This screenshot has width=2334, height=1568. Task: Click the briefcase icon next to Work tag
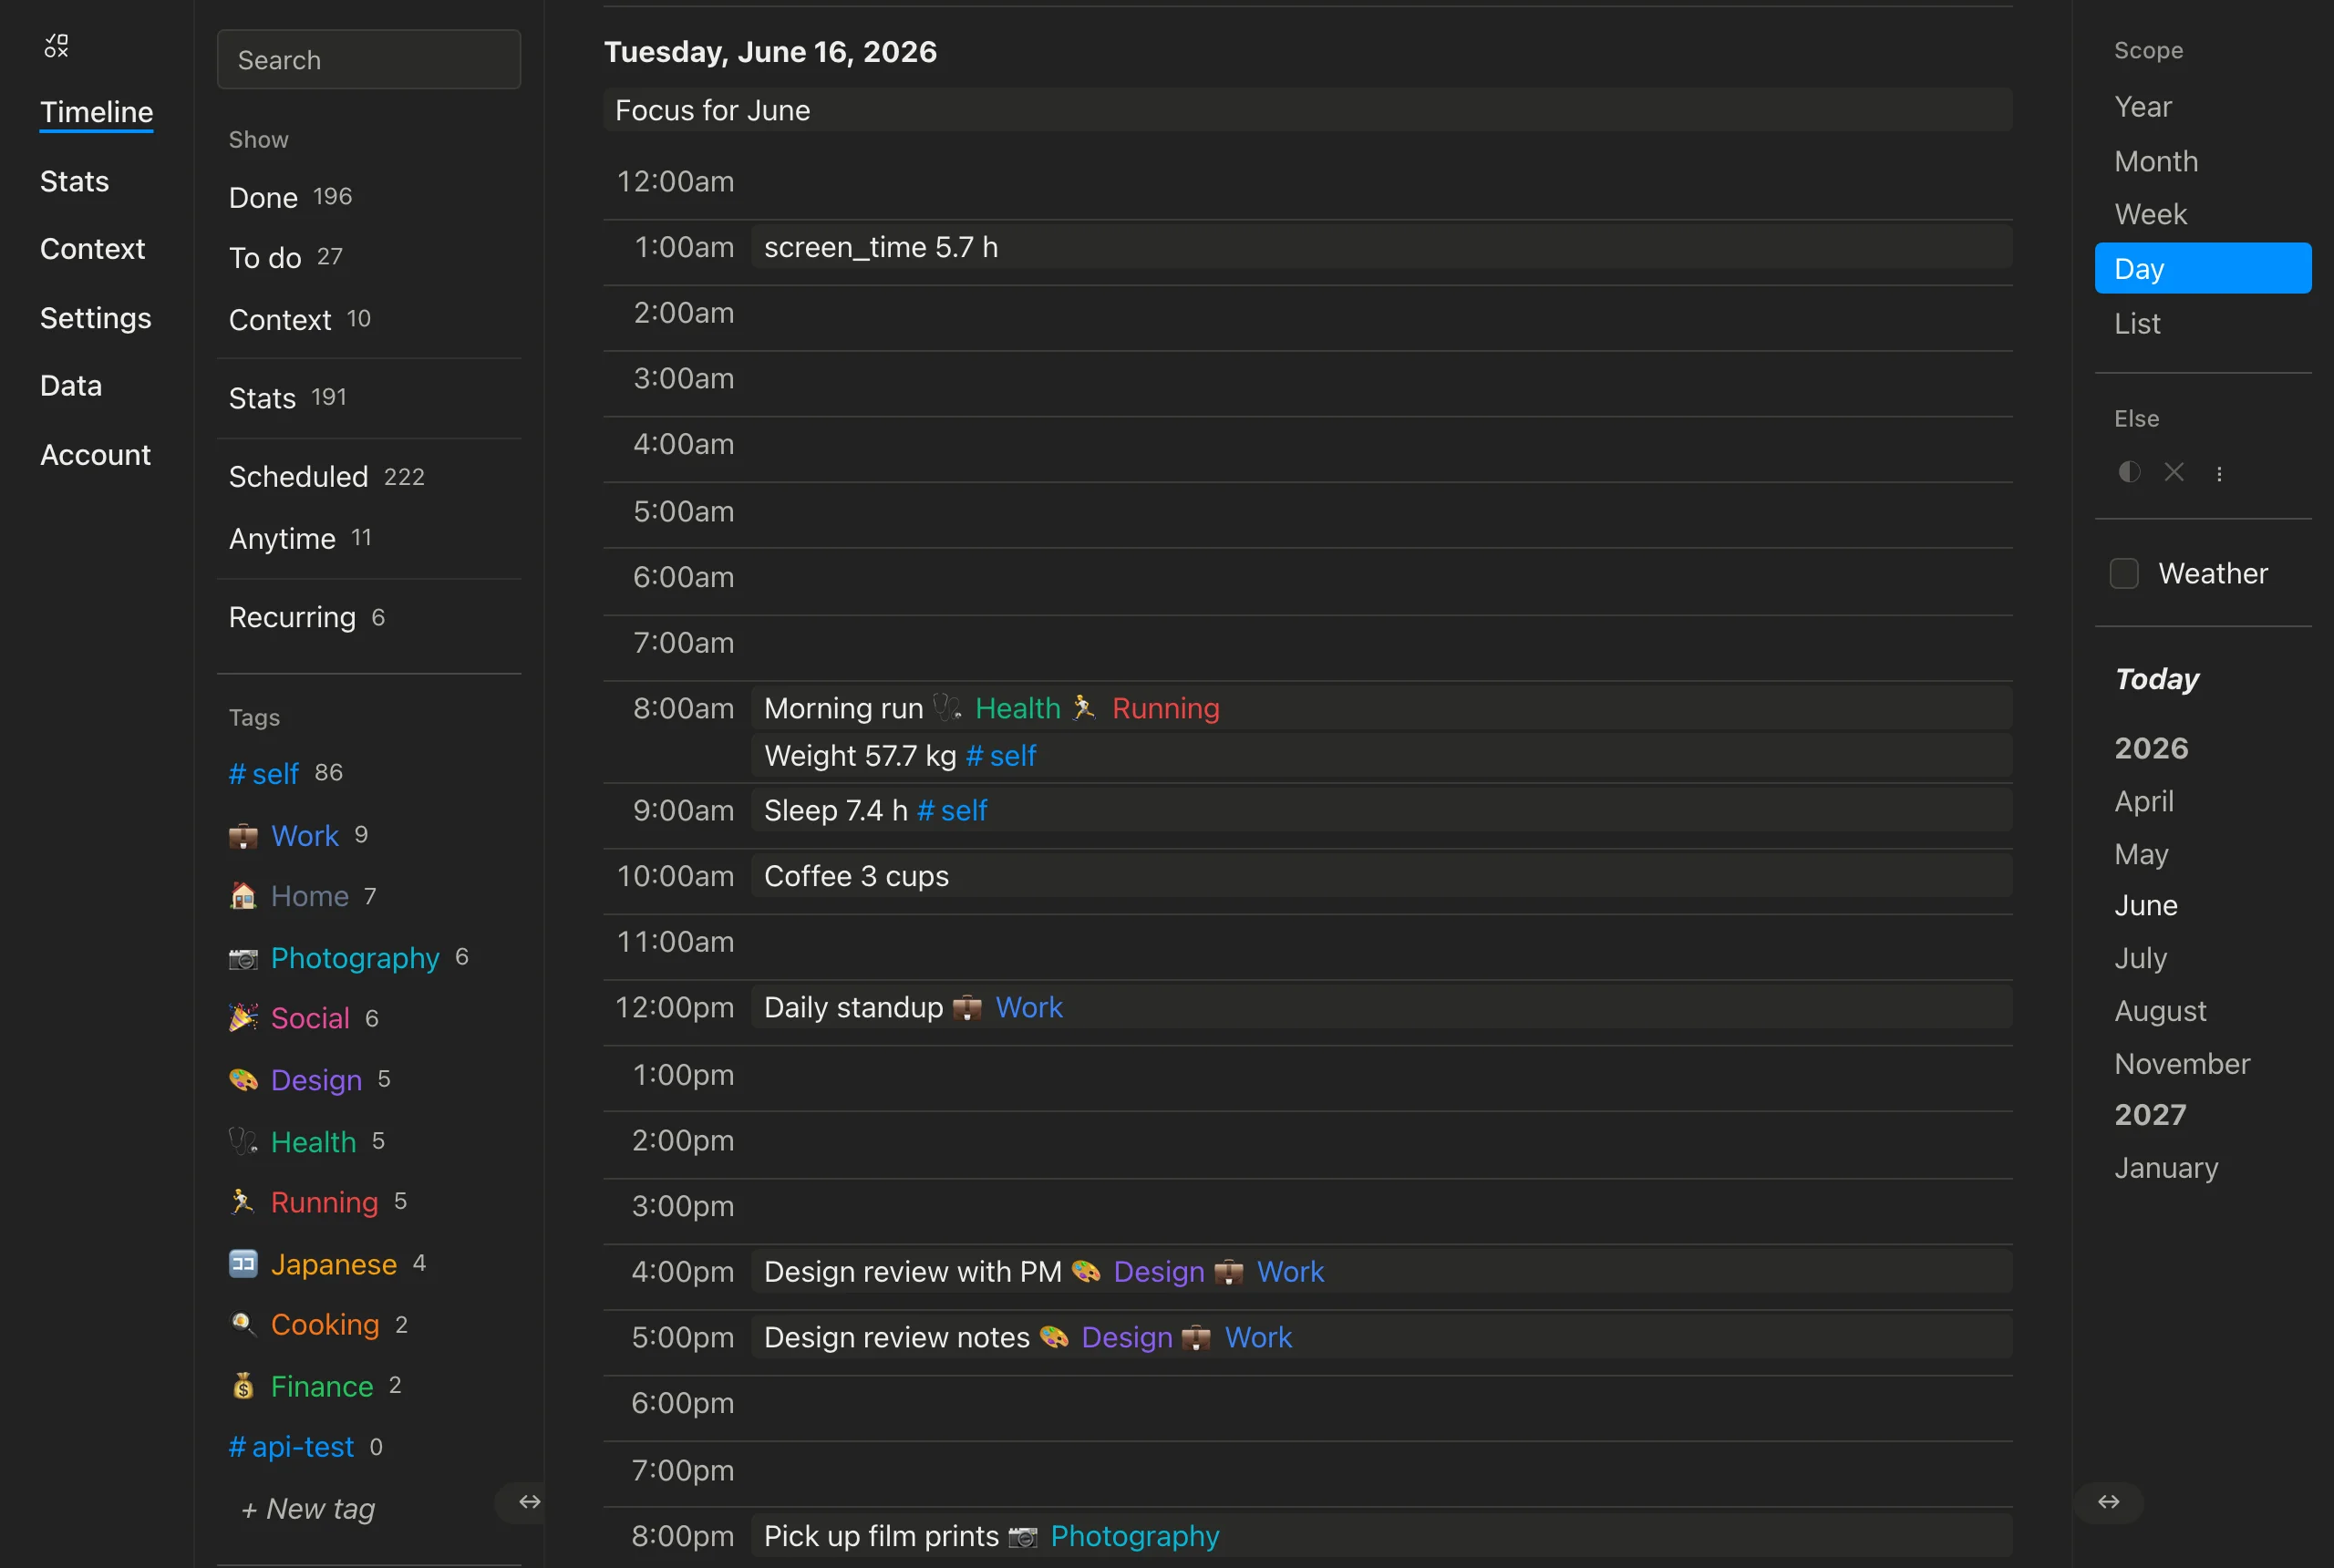click(243, 836)
